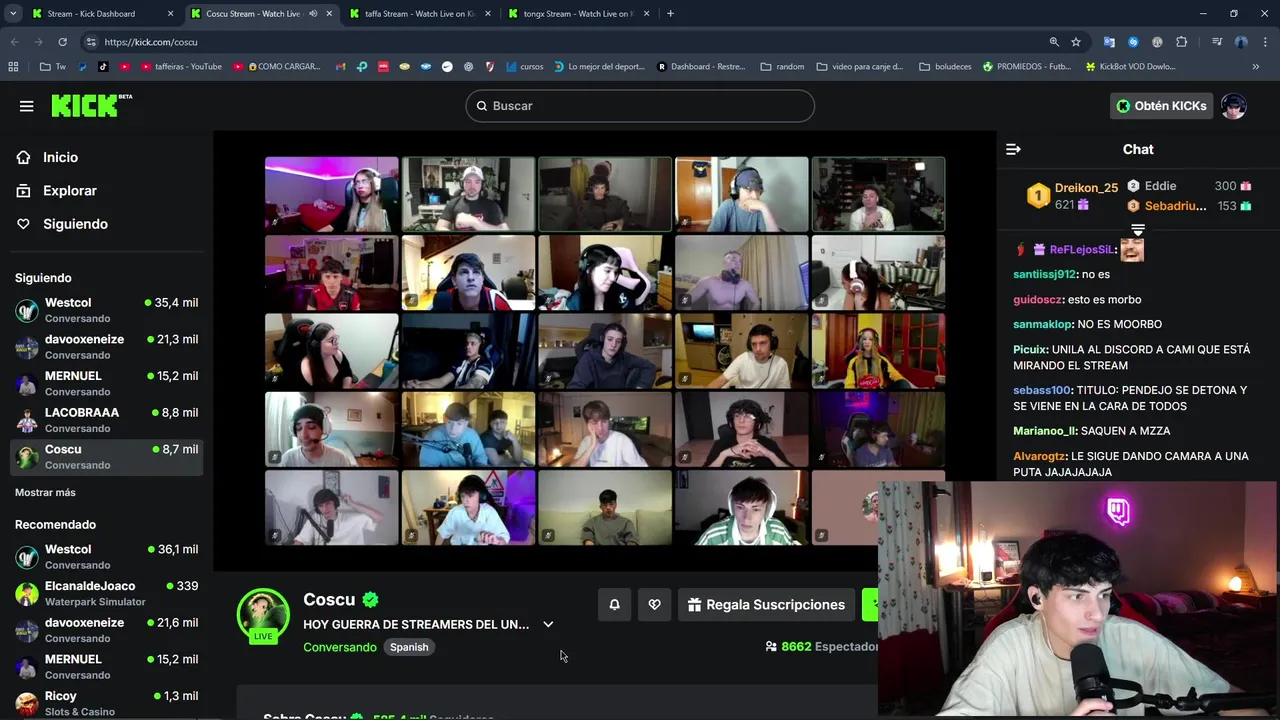Click the address bar URL
Screen dimensions: 1280x720
151,42
